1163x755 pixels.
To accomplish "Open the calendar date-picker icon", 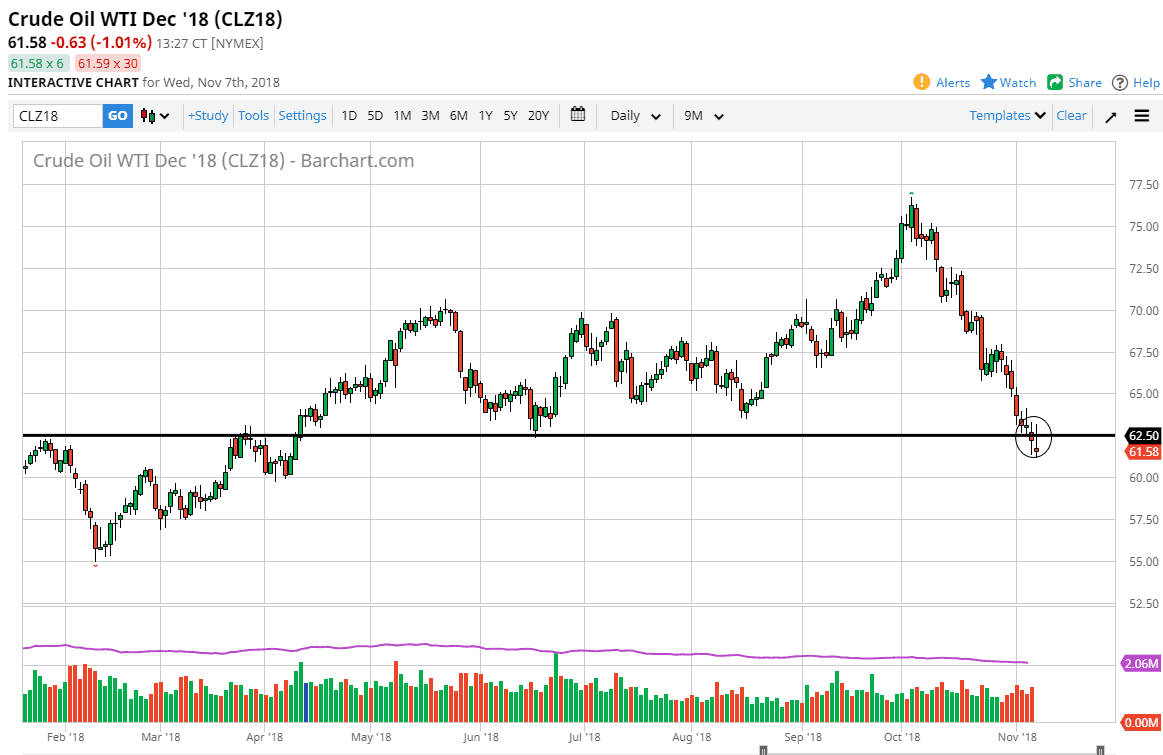I will tap(577, 115).
